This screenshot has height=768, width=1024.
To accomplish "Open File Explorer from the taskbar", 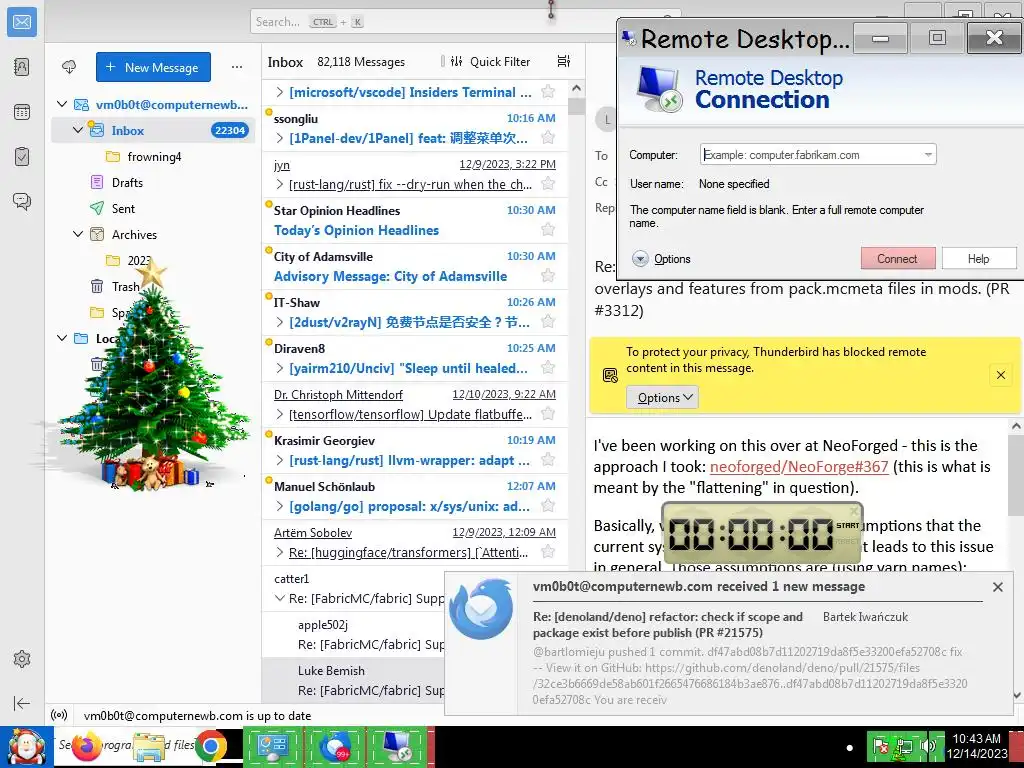I will (x=150, y=747).
